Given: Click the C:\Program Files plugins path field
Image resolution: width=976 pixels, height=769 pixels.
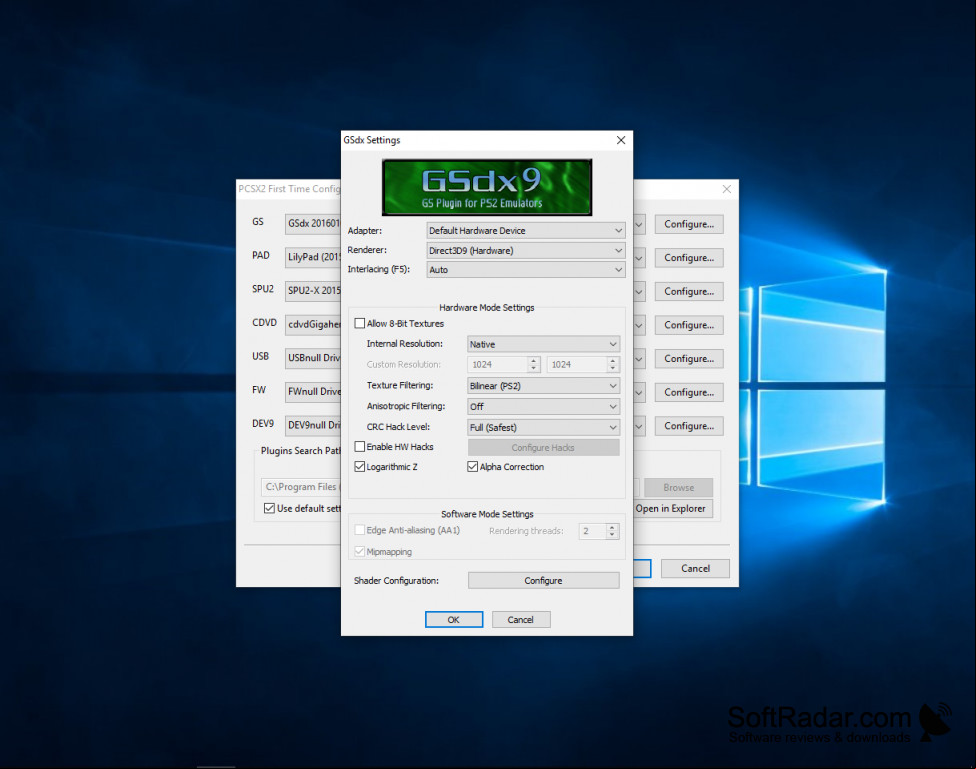Looking at the screenshot, I should (x=301, y=487).
